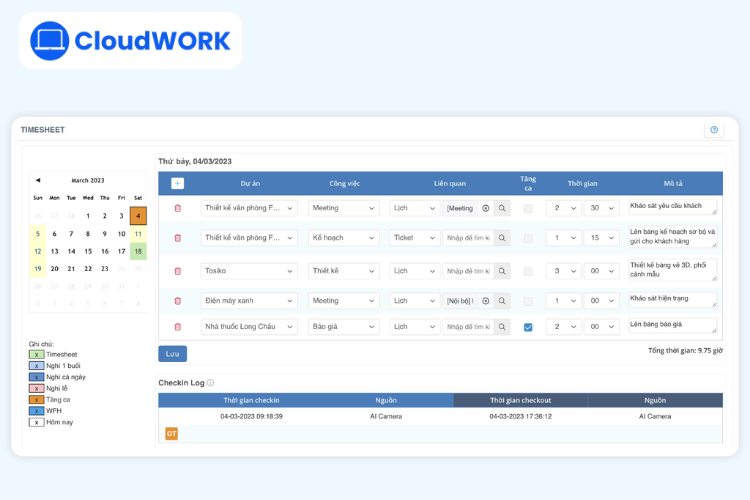750x500 pixels.
Task: Click the CloudWORK logo
Action: point(130,41)
